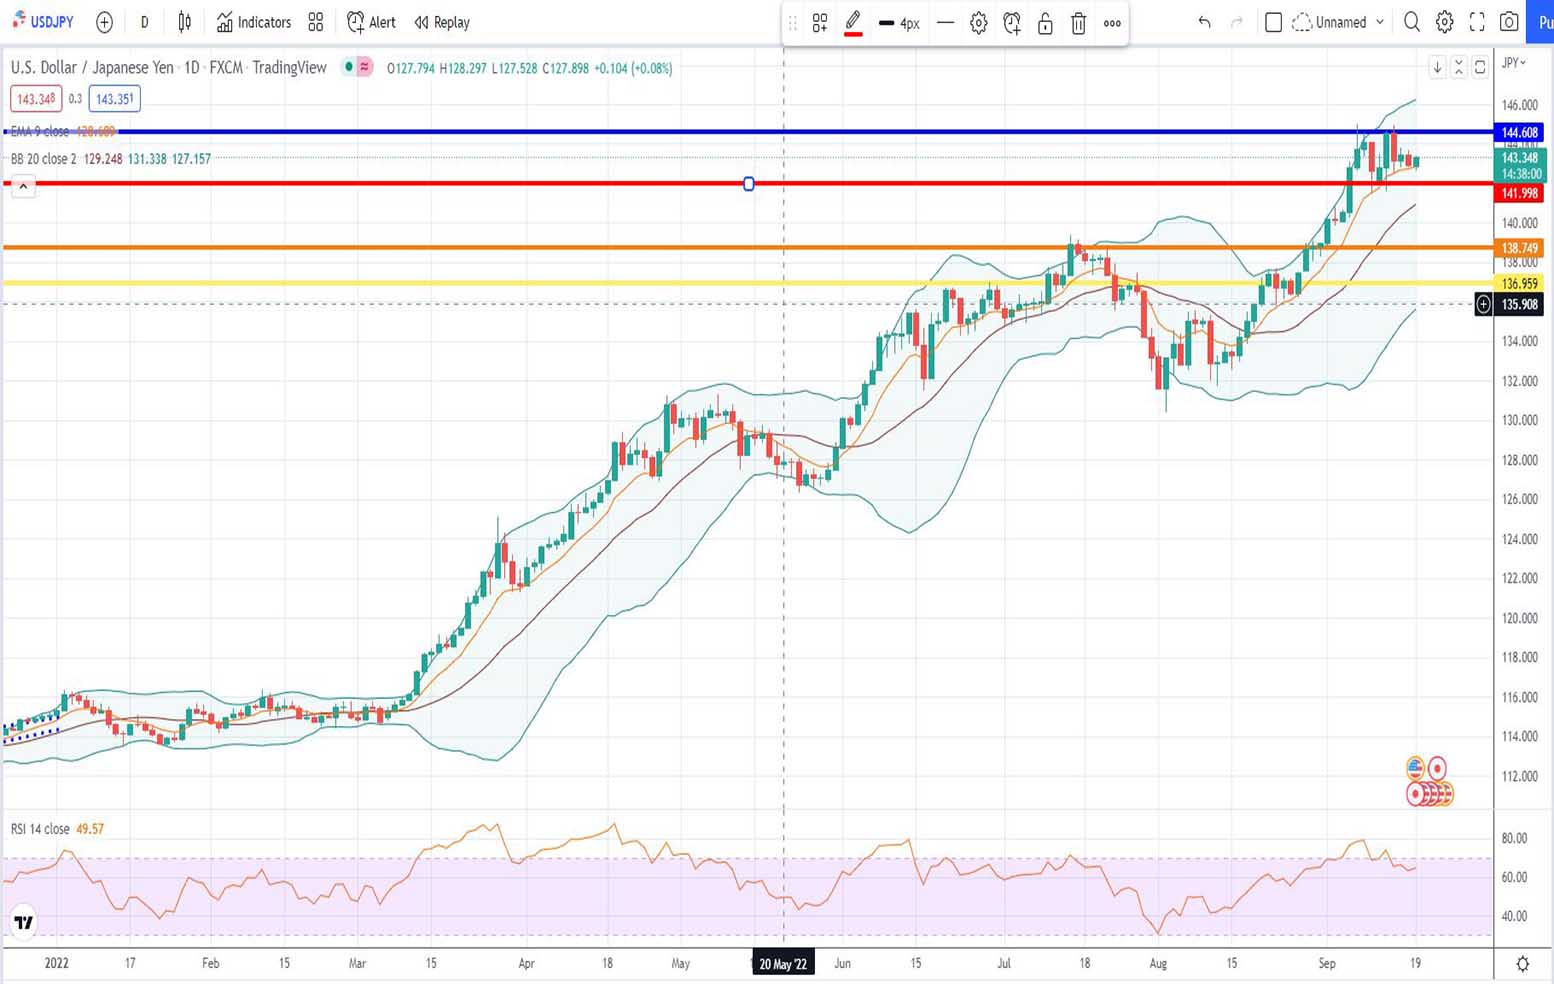Toggle the market status indicator pill

point(357,67)
